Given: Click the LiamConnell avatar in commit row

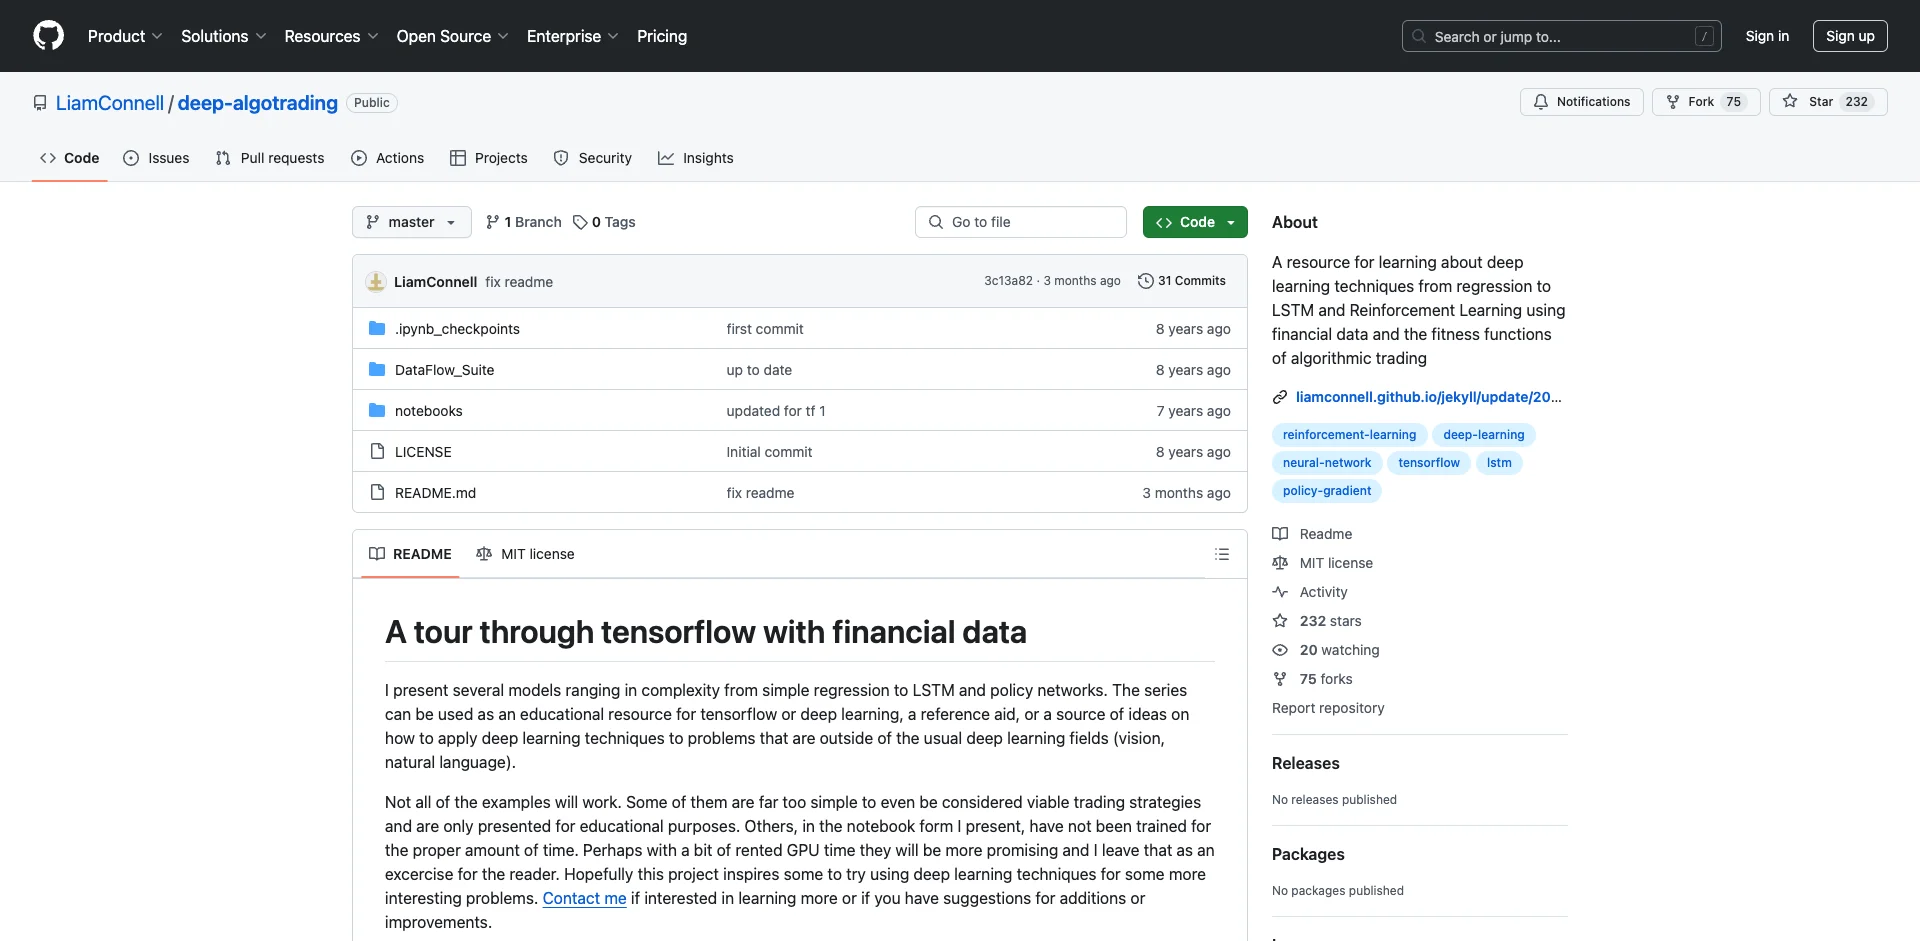Looking at the screenshot, I should point(376,282).
